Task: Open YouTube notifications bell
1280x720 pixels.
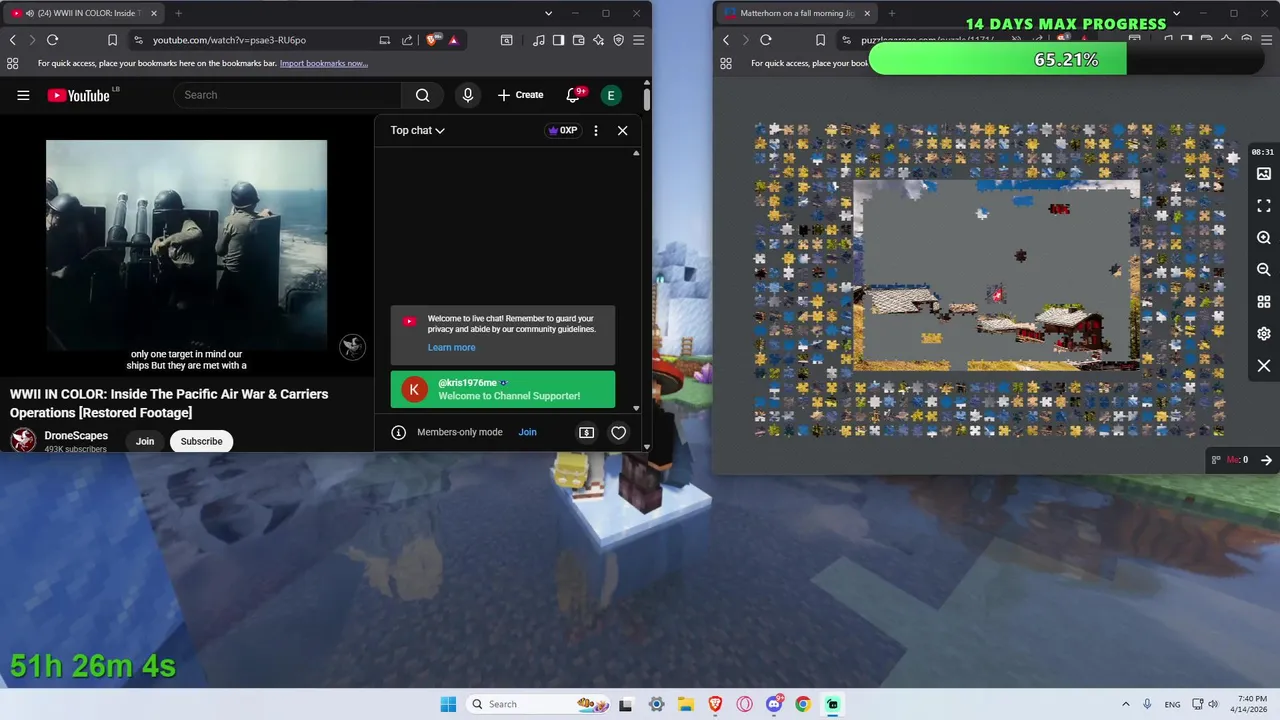Action: (x=574, y=95)
